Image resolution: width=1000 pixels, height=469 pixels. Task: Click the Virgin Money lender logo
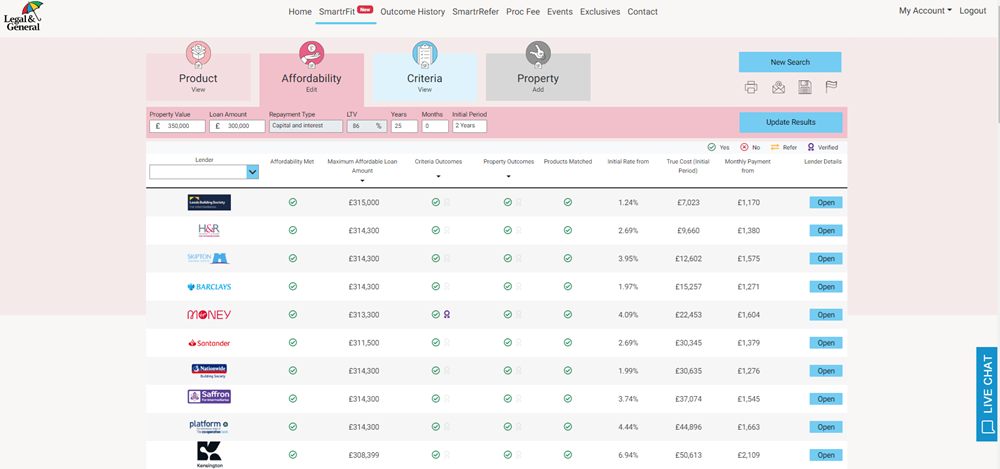pos(209,315)
